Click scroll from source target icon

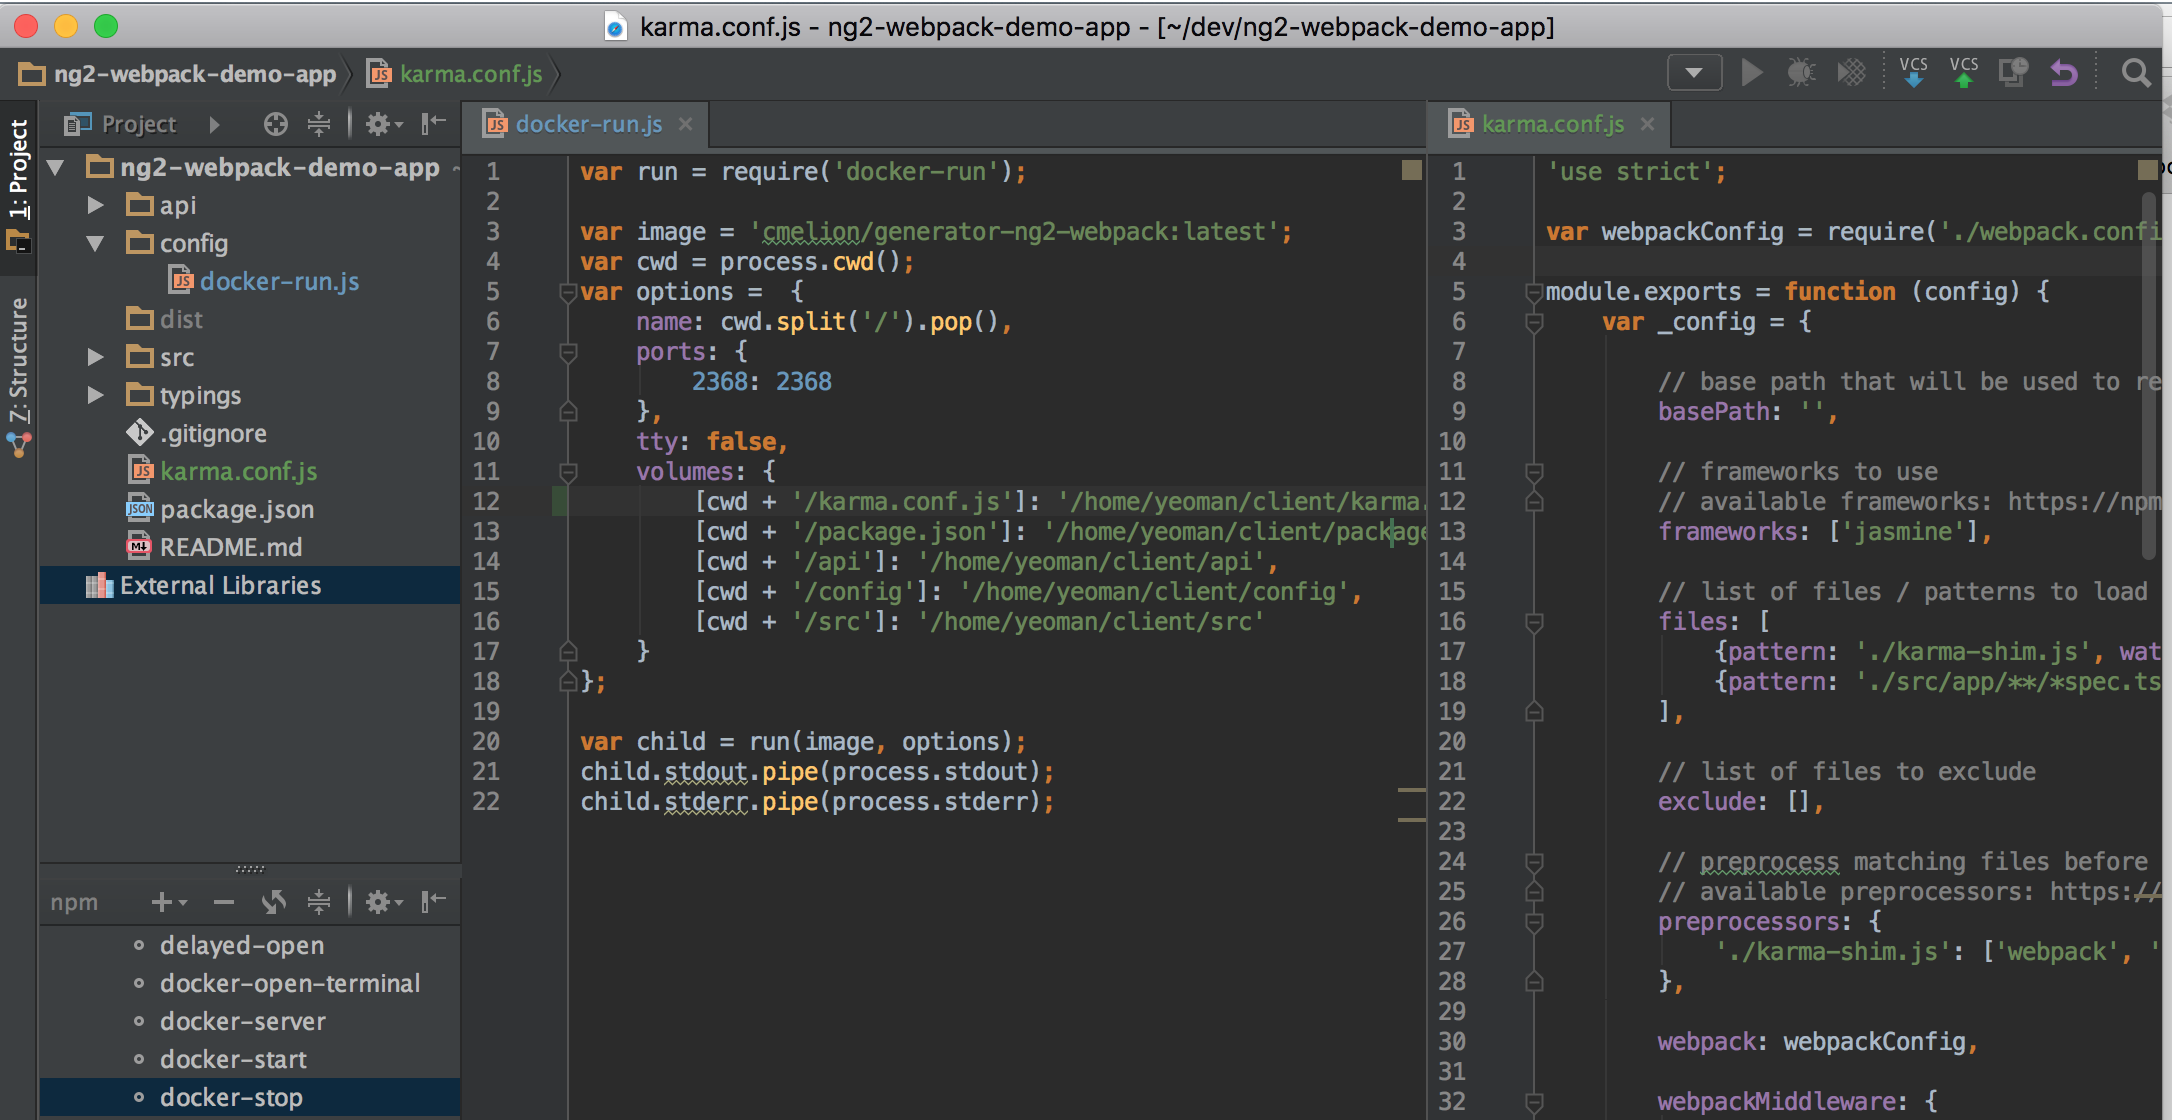(x=275, y=124)
